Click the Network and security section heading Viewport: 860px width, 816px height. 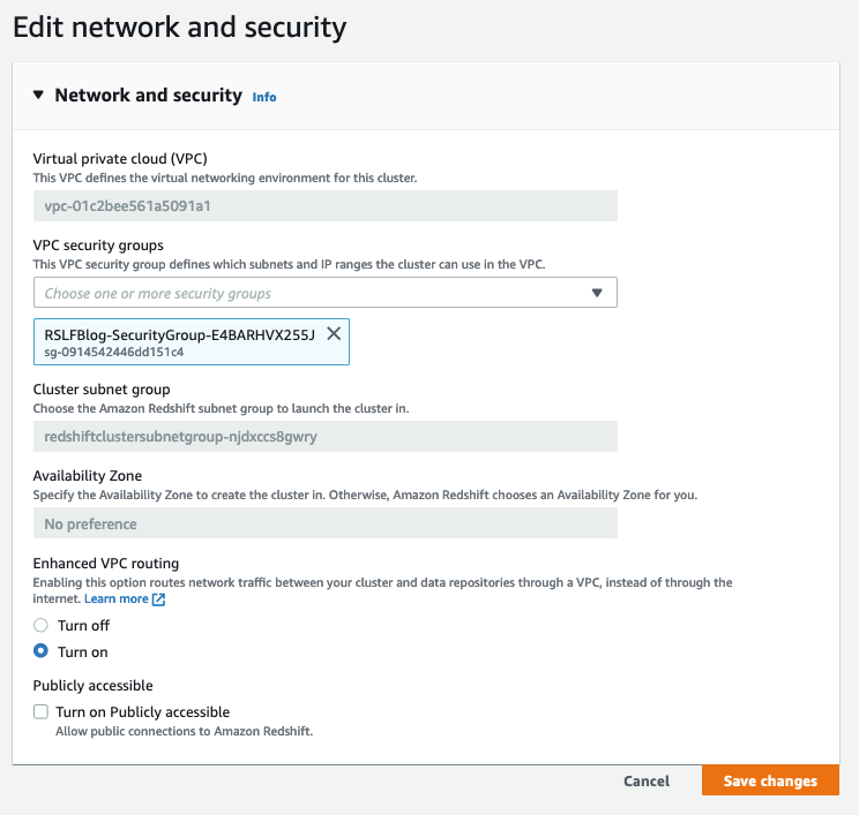(x=148, y=95)
